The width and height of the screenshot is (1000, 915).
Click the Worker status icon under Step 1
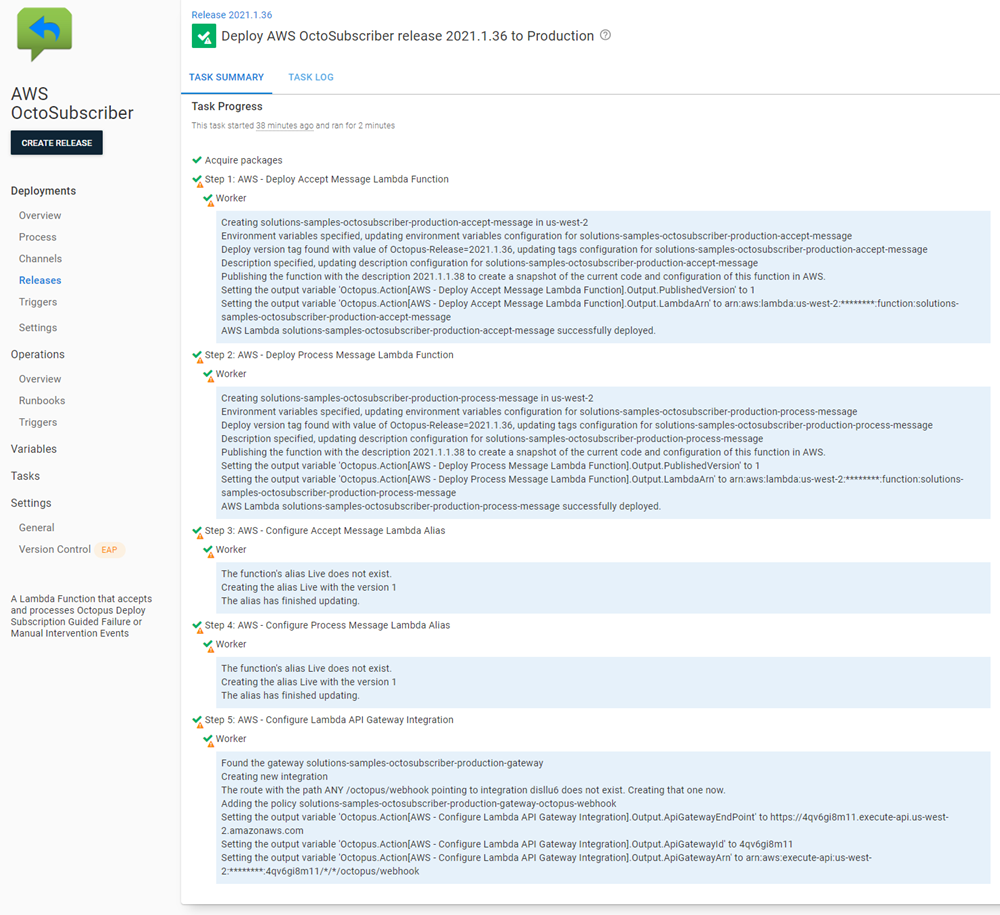click(210, 197)
